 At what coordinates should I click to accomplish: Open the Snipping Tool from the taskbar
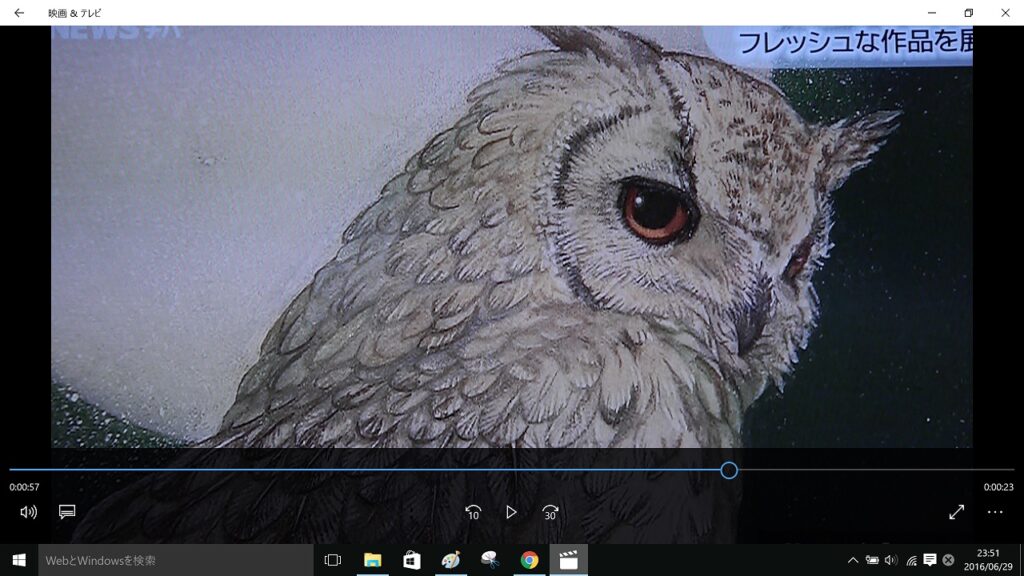click(490, 560)
